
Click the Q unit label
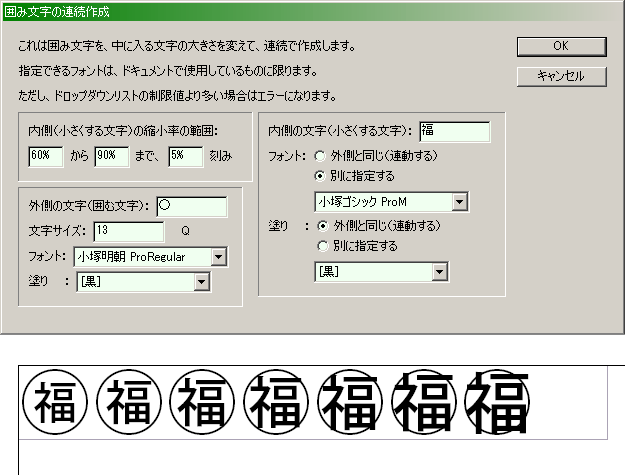185,231
